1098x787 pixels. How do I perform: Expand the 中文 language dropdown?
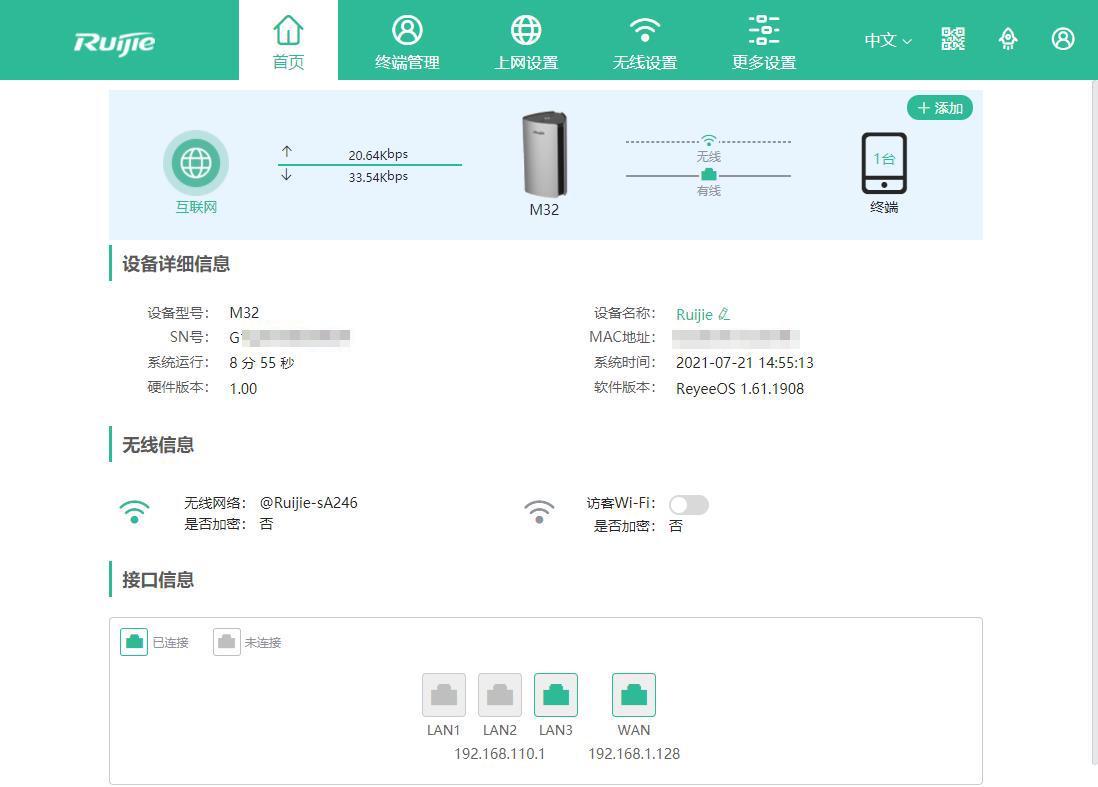(x=888, y=41)
